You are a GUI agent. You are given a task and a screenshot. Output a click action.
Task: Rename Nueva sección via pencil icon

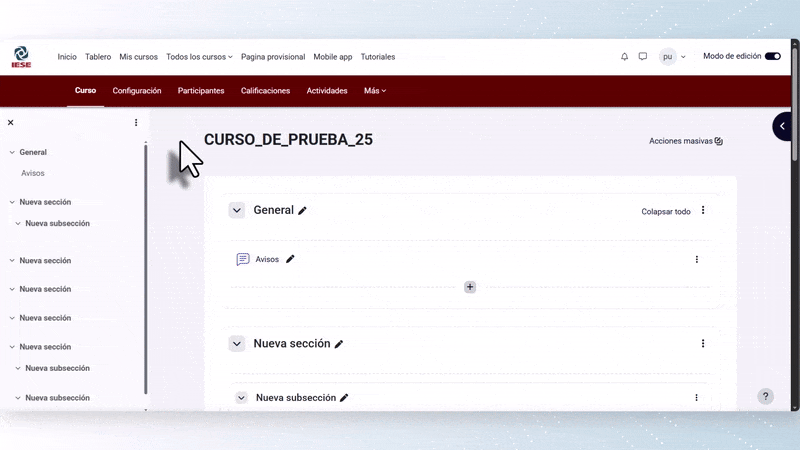339,344
